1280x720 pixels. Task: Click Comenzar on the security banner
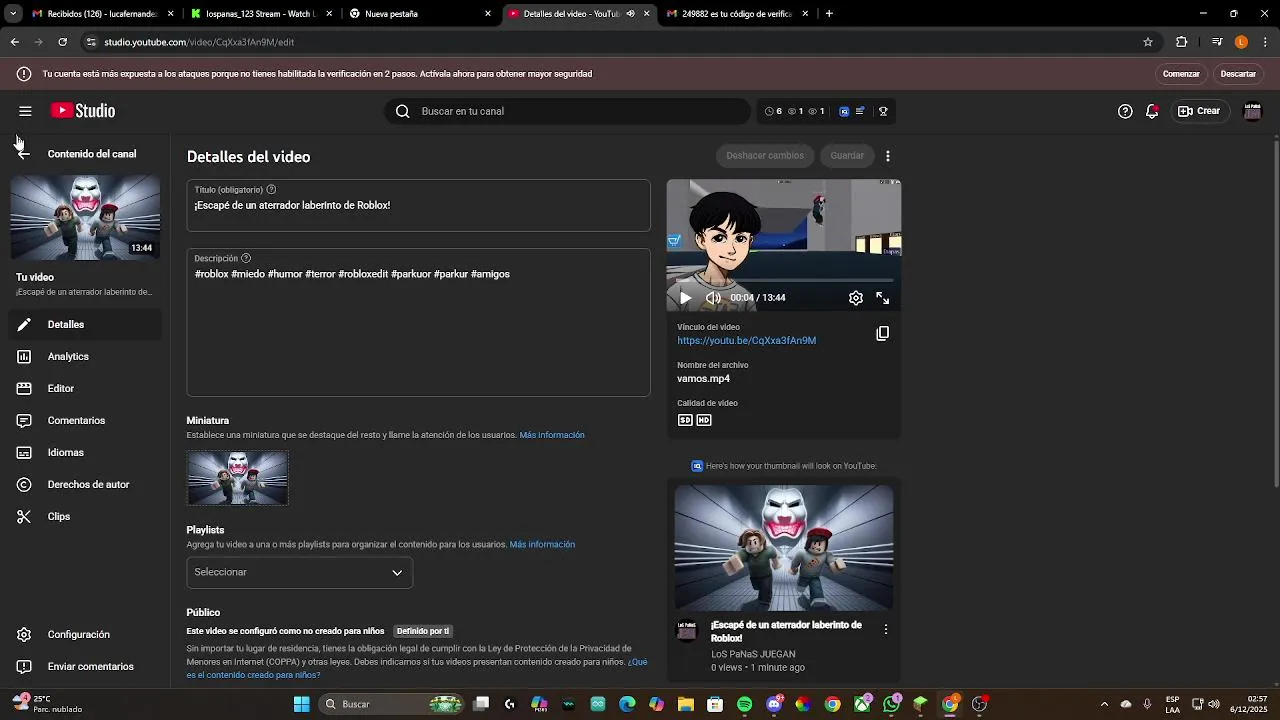(x=1181, y=74)
